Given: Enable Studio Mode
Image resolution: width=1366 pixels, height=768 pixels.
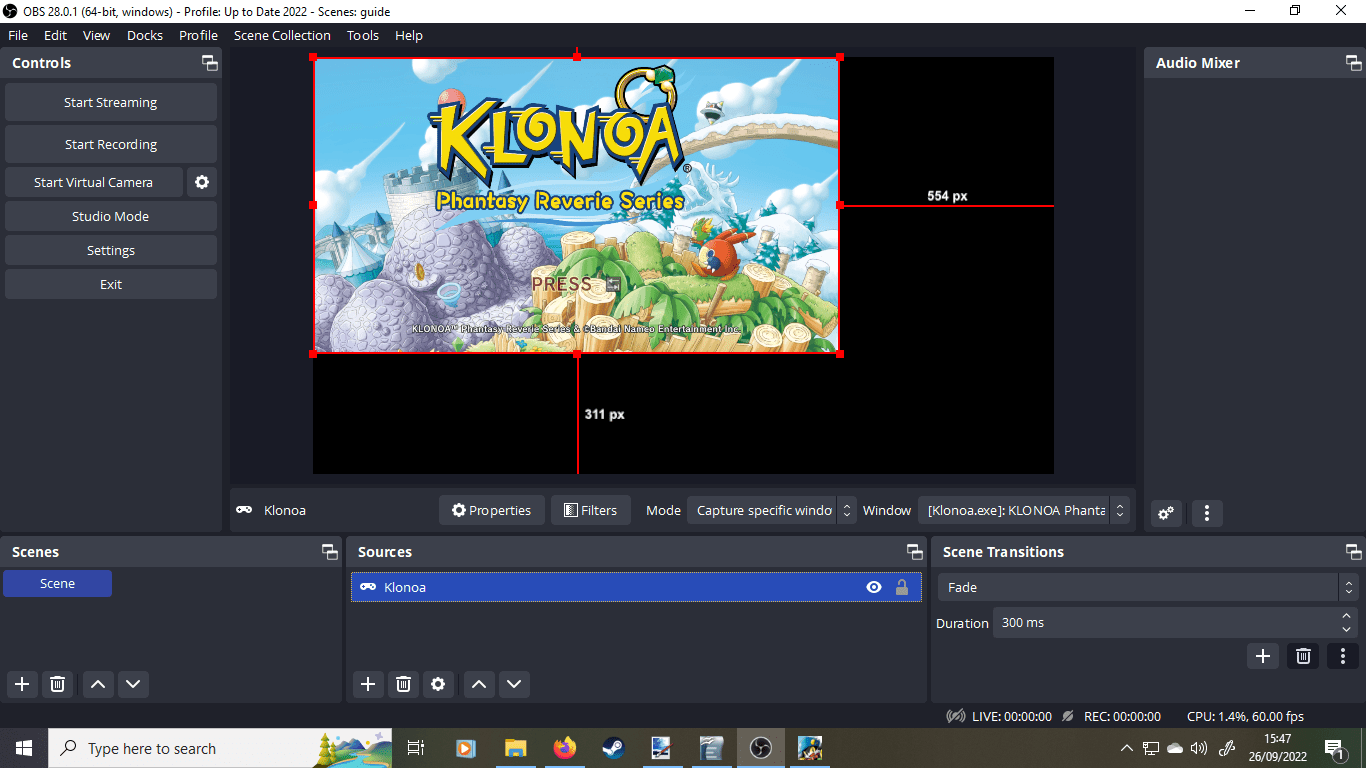Looking at the screenshot, I should (111, 216).
